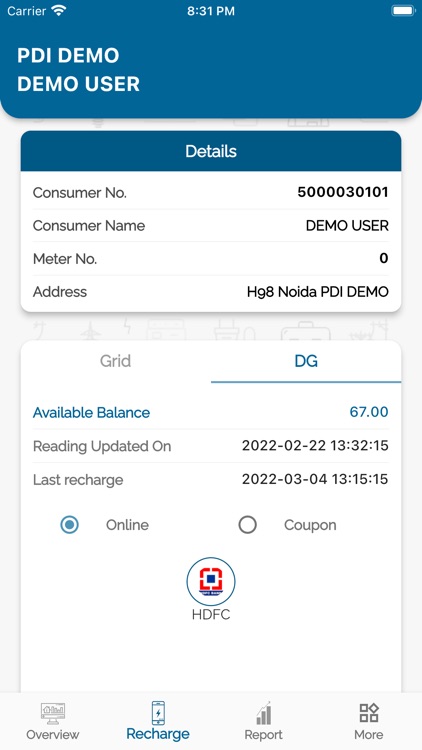The image size is (422, 750).
Task: Switch to the DG tab
Action: click(306, 361)
